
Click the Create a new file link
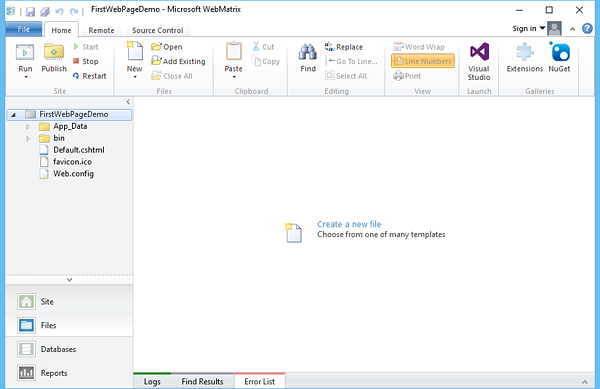click(349, 224)
